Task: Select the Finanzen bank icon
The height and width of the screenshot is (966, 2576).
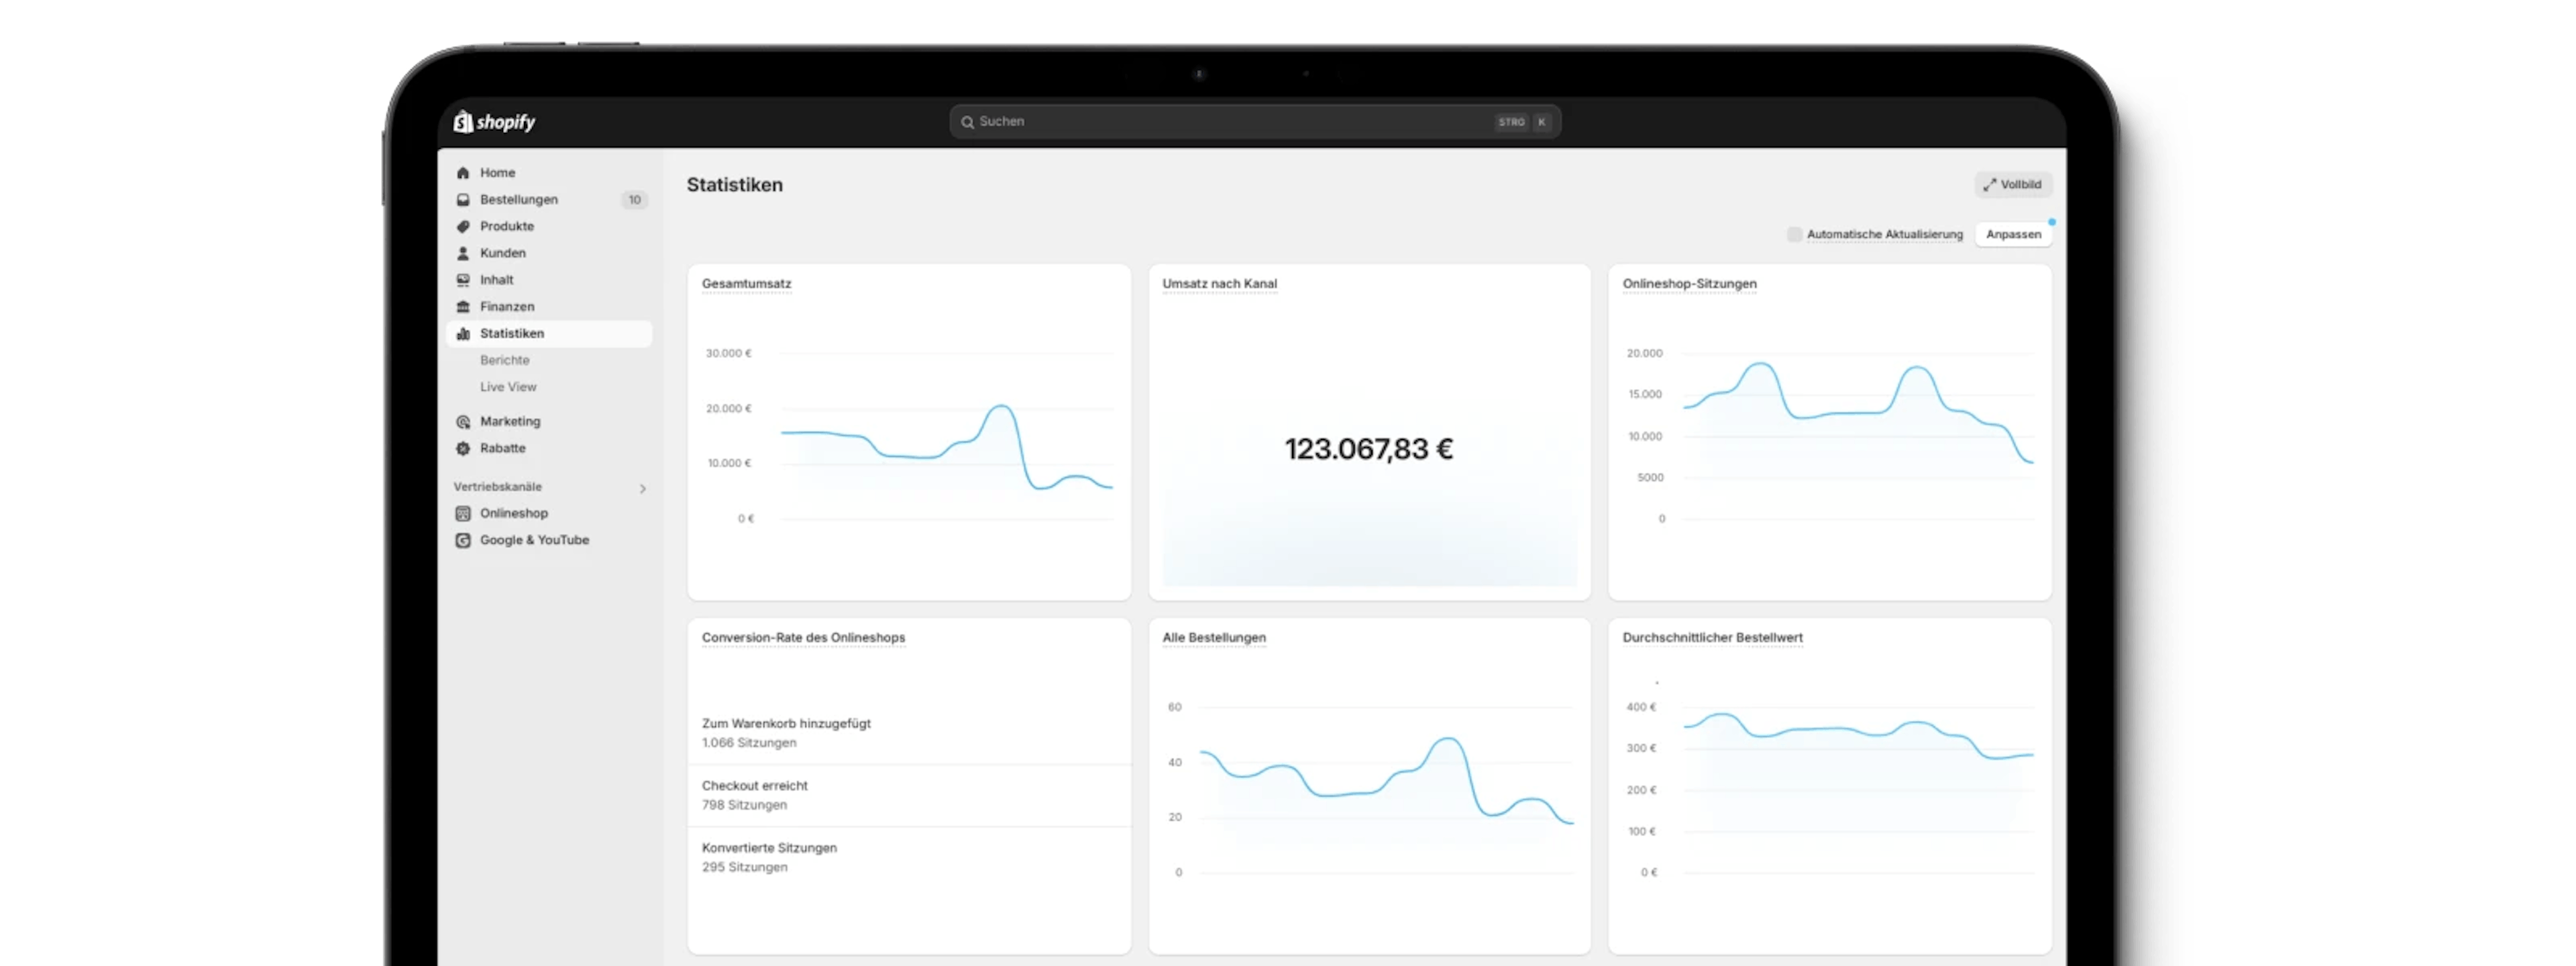Action: coord(463,306)
